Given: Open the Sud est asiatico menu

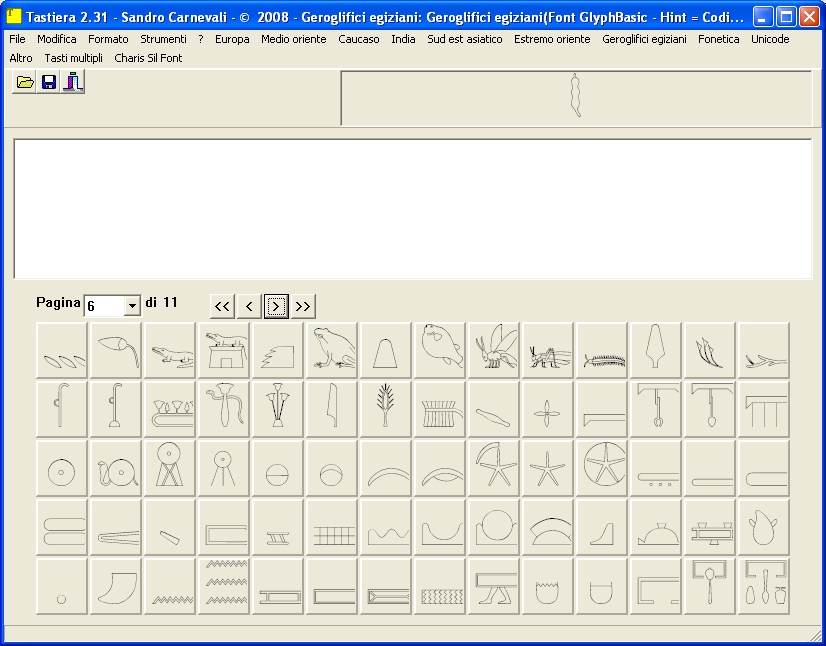Looking at the screenshot, I should click(465, 39).
